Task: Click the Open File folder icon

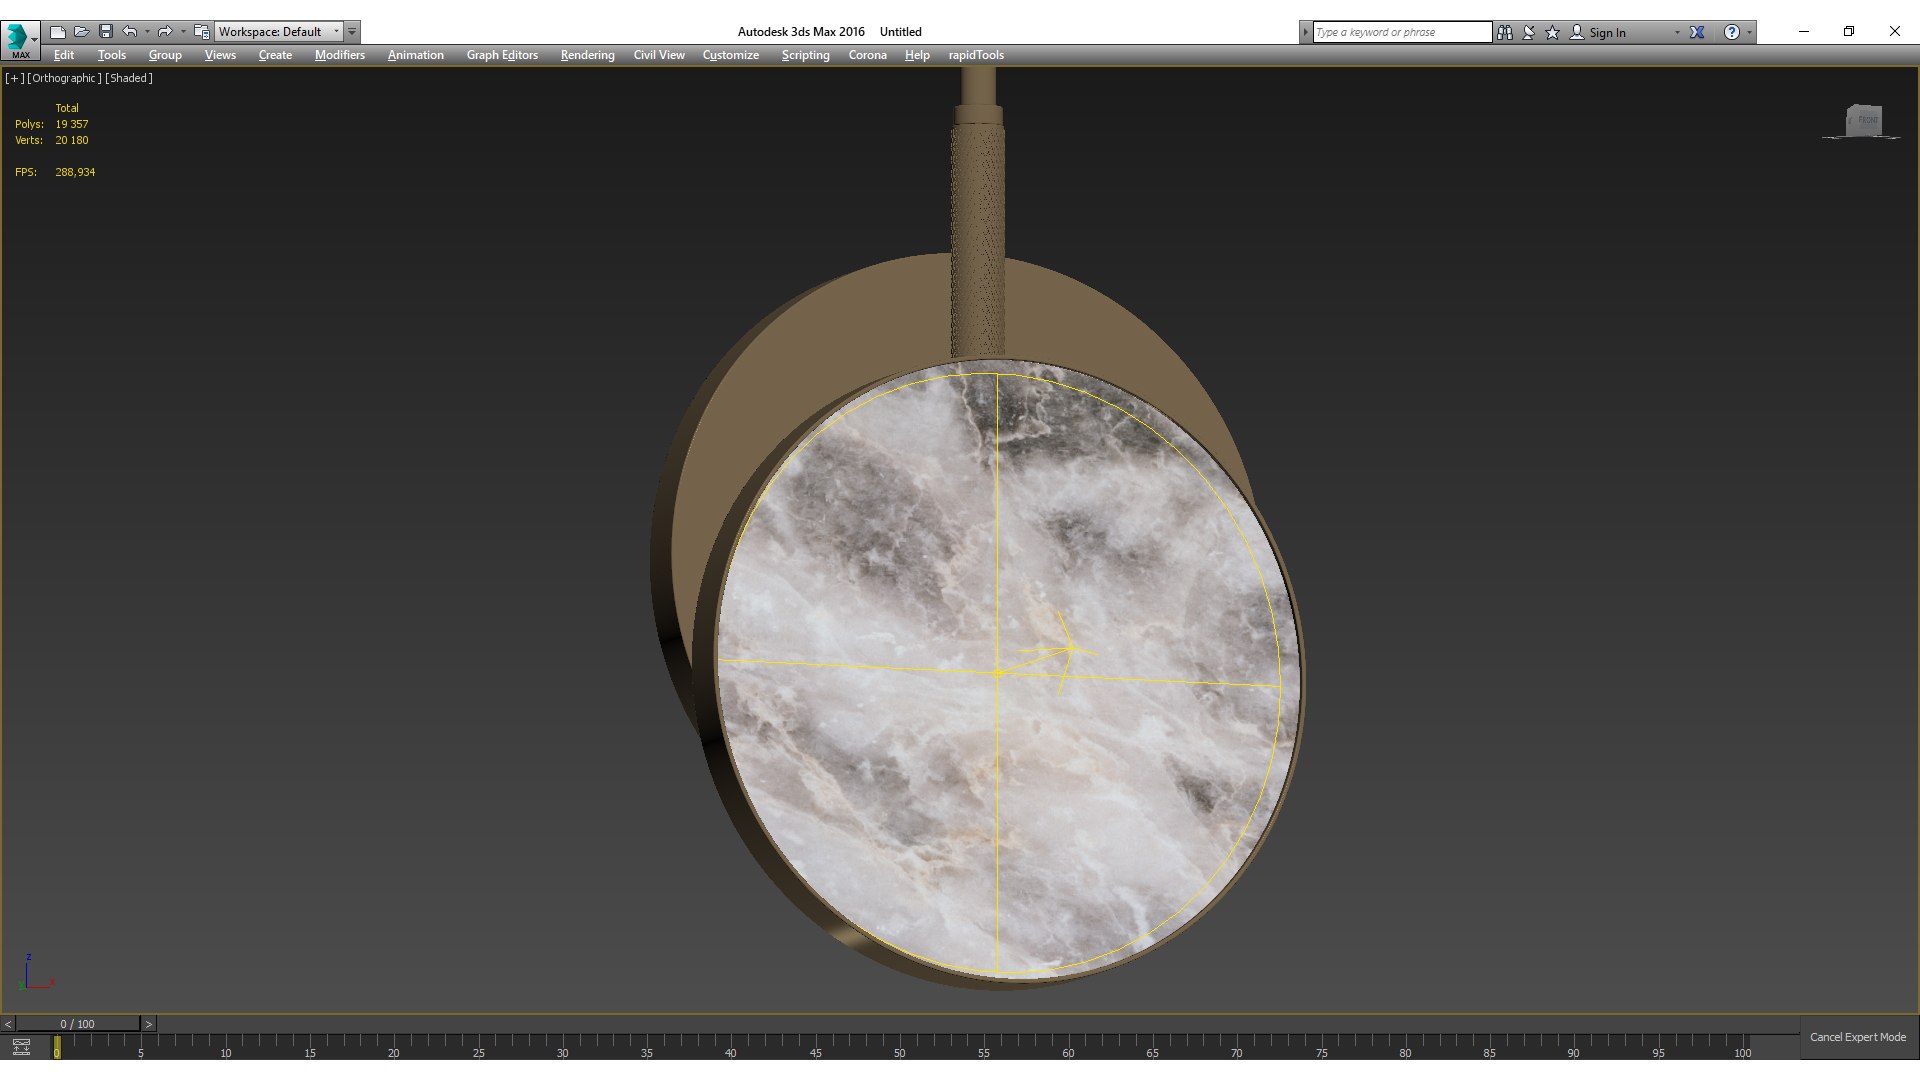Action: coord(82,32)
